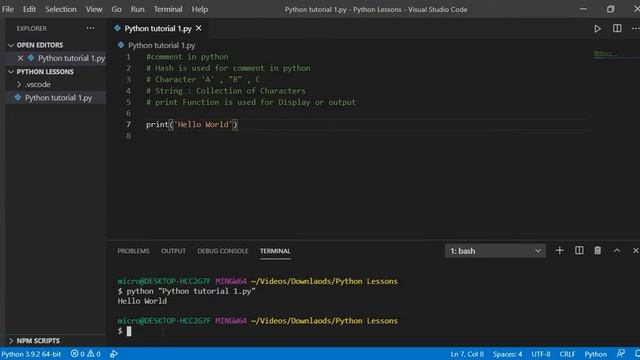Viewport: 640px width, 360px height.
Task: Create a new terminal with plus icon
Action: pyautogui.click(x=560, y=251)
